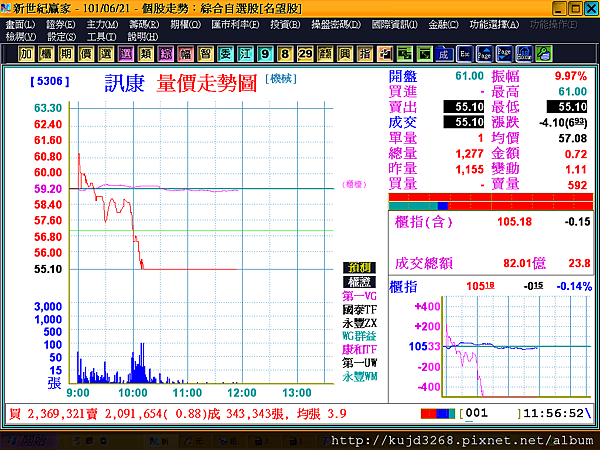This screenshot has height=450, width=600.
Task: Select the 第一VG warrant entry
Action: 359,296
